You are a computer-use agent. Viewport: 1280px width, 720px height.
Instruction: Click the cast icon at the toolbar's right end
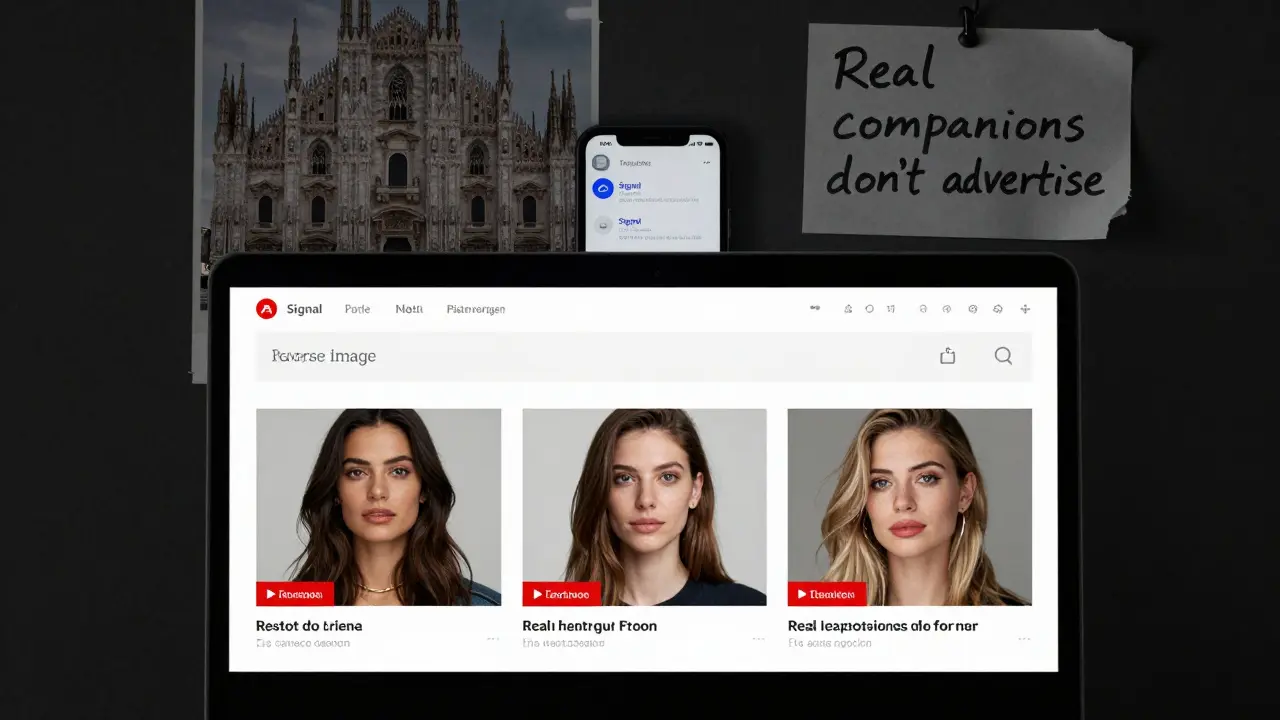tap(1025, 309)
